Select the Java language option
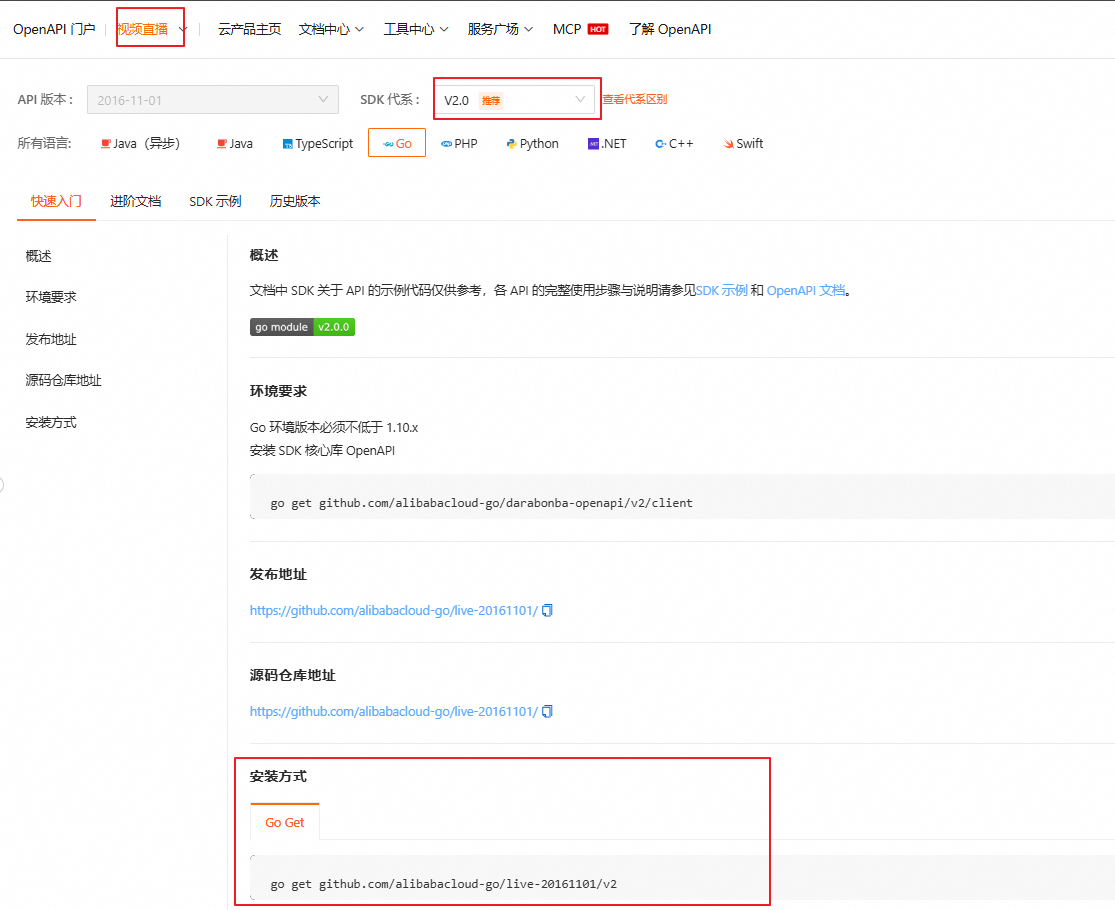This screenshot has width=1115, height=910. pyautogui.click(x=235, y=144)
